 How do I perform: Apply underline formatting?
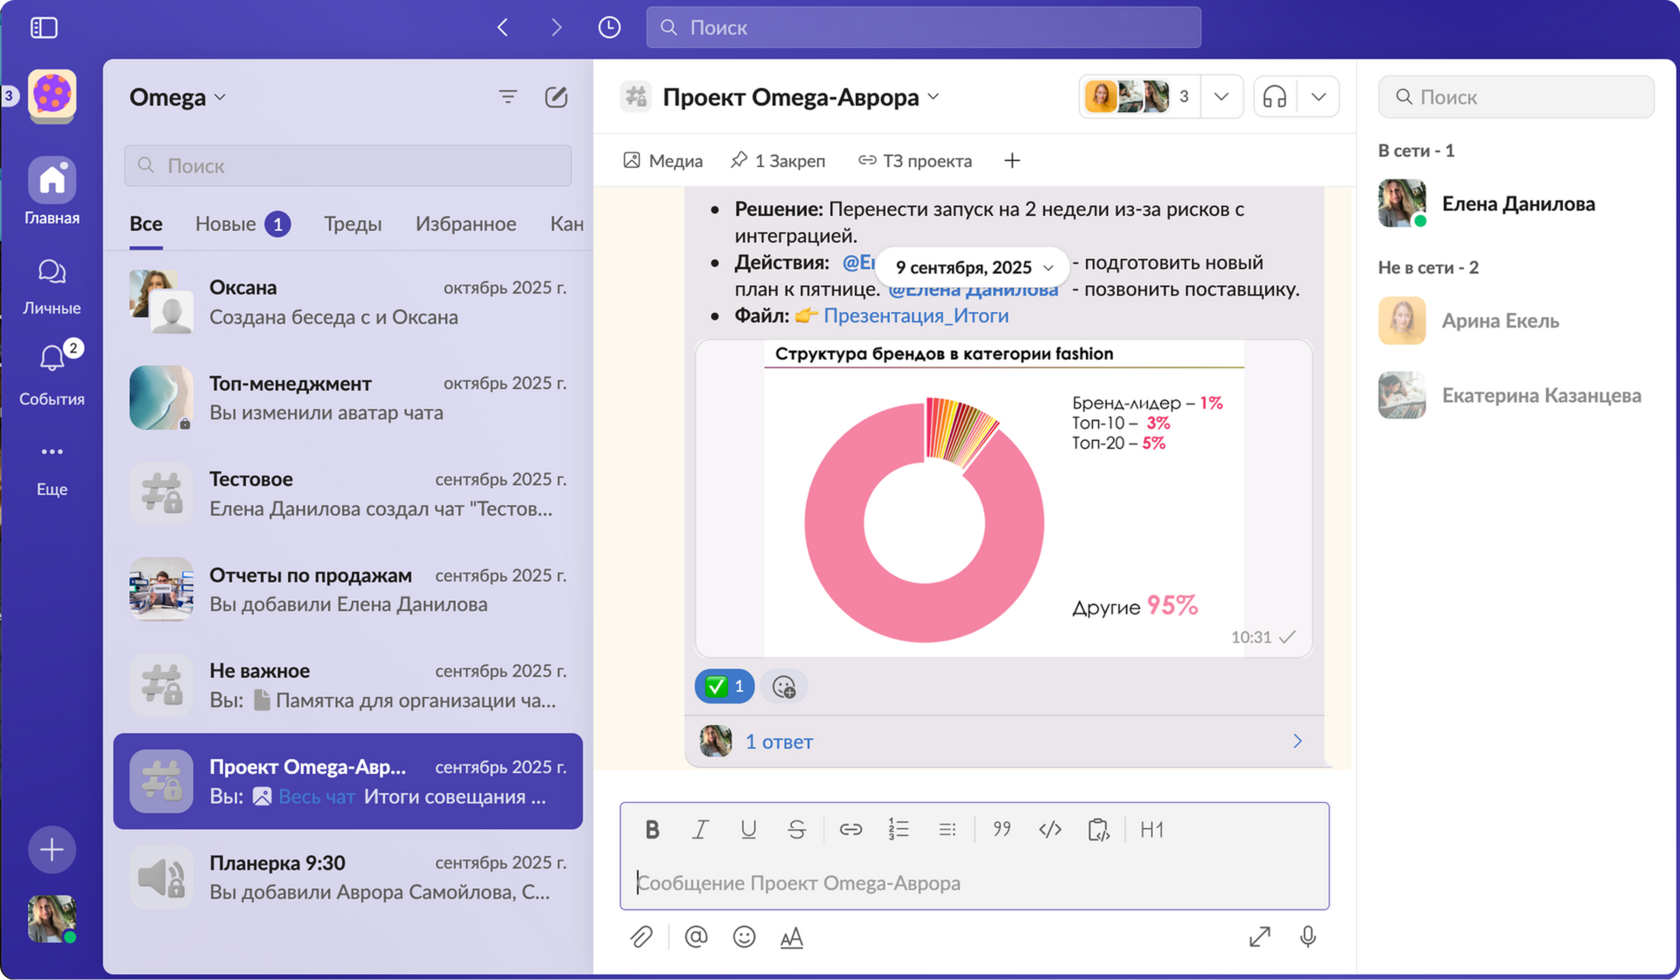(748, 829)
